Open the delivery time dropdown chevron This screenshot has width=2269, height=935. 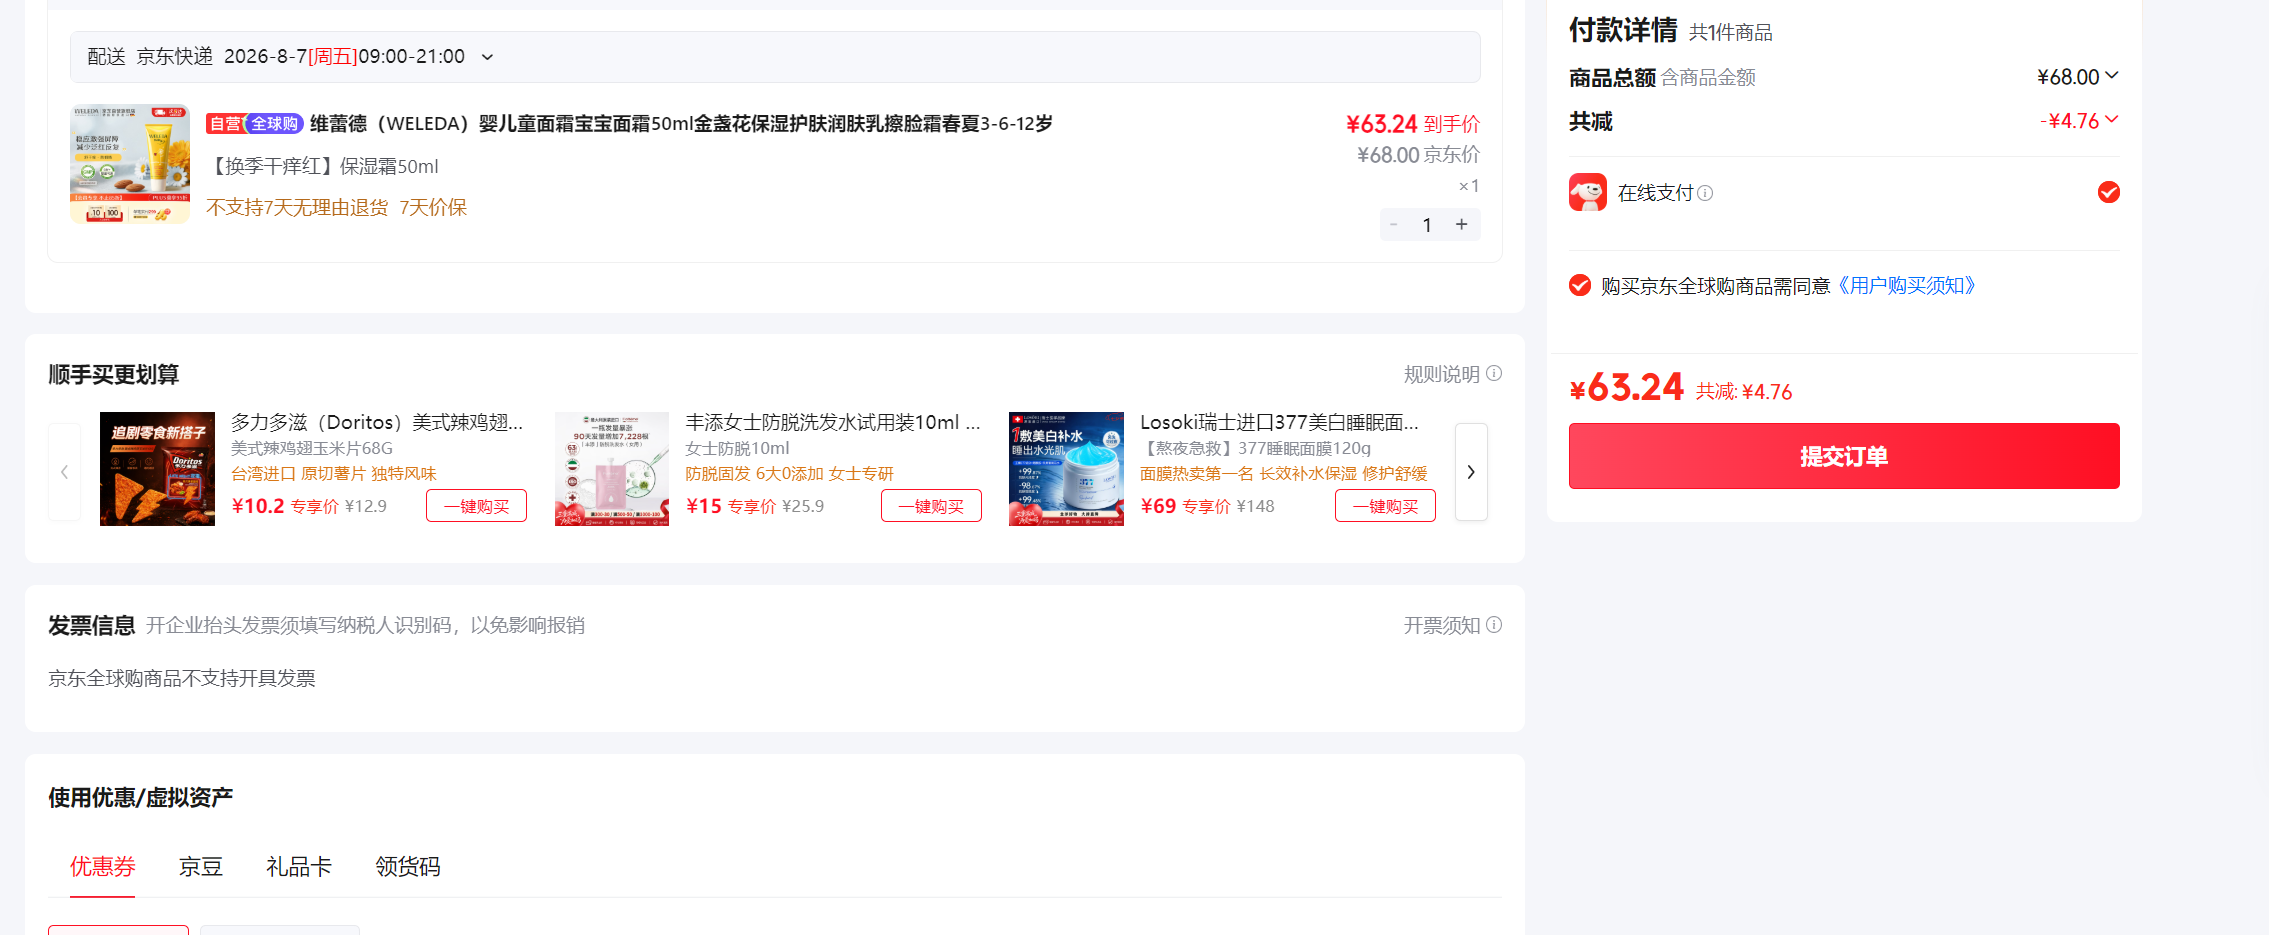(487, 57)
